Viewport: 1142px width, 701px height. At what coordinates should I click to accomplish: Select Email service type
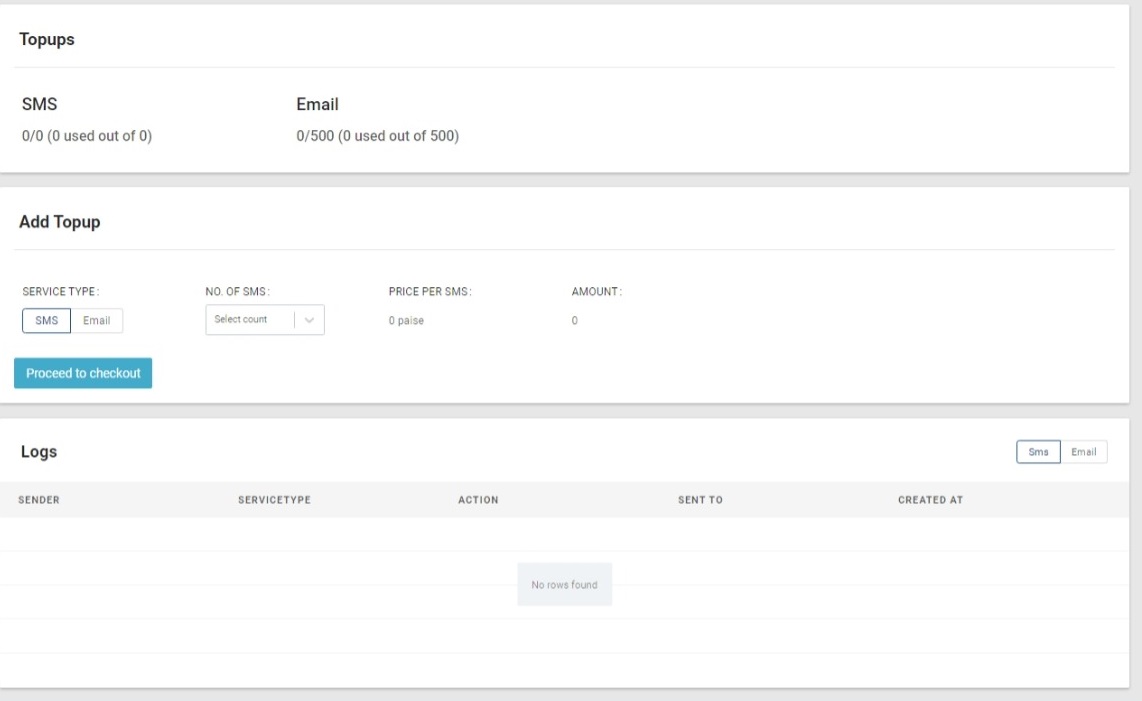(97, 321)
